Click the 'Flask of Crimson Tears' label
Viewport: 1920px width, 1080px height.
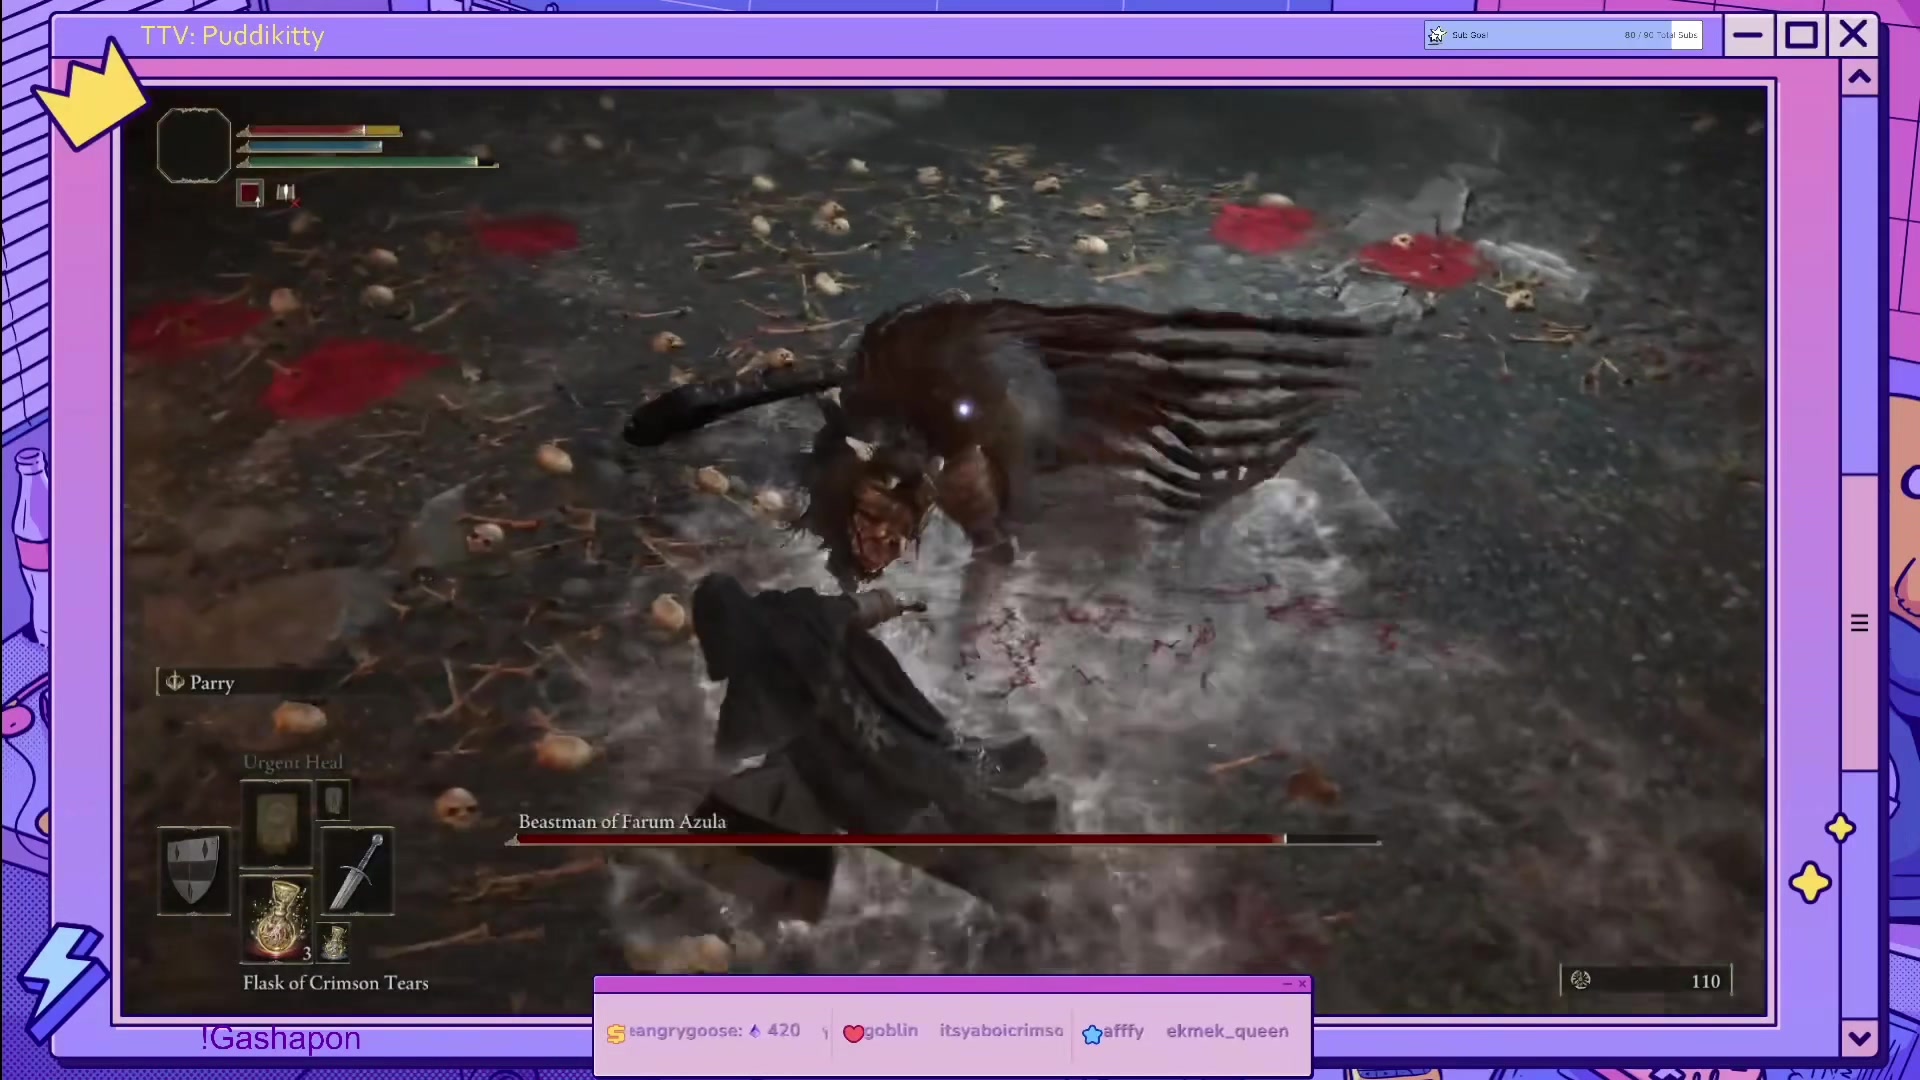pos(335,983)
